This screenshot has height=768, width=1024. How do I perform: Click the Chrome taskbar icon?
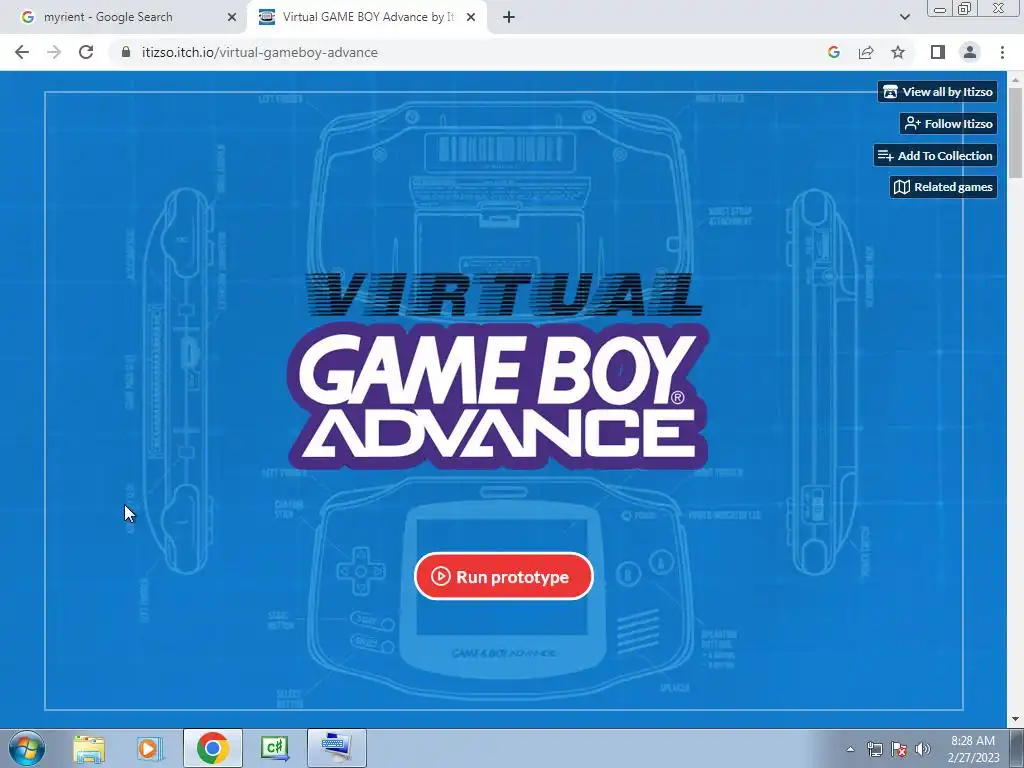(213, 748)
